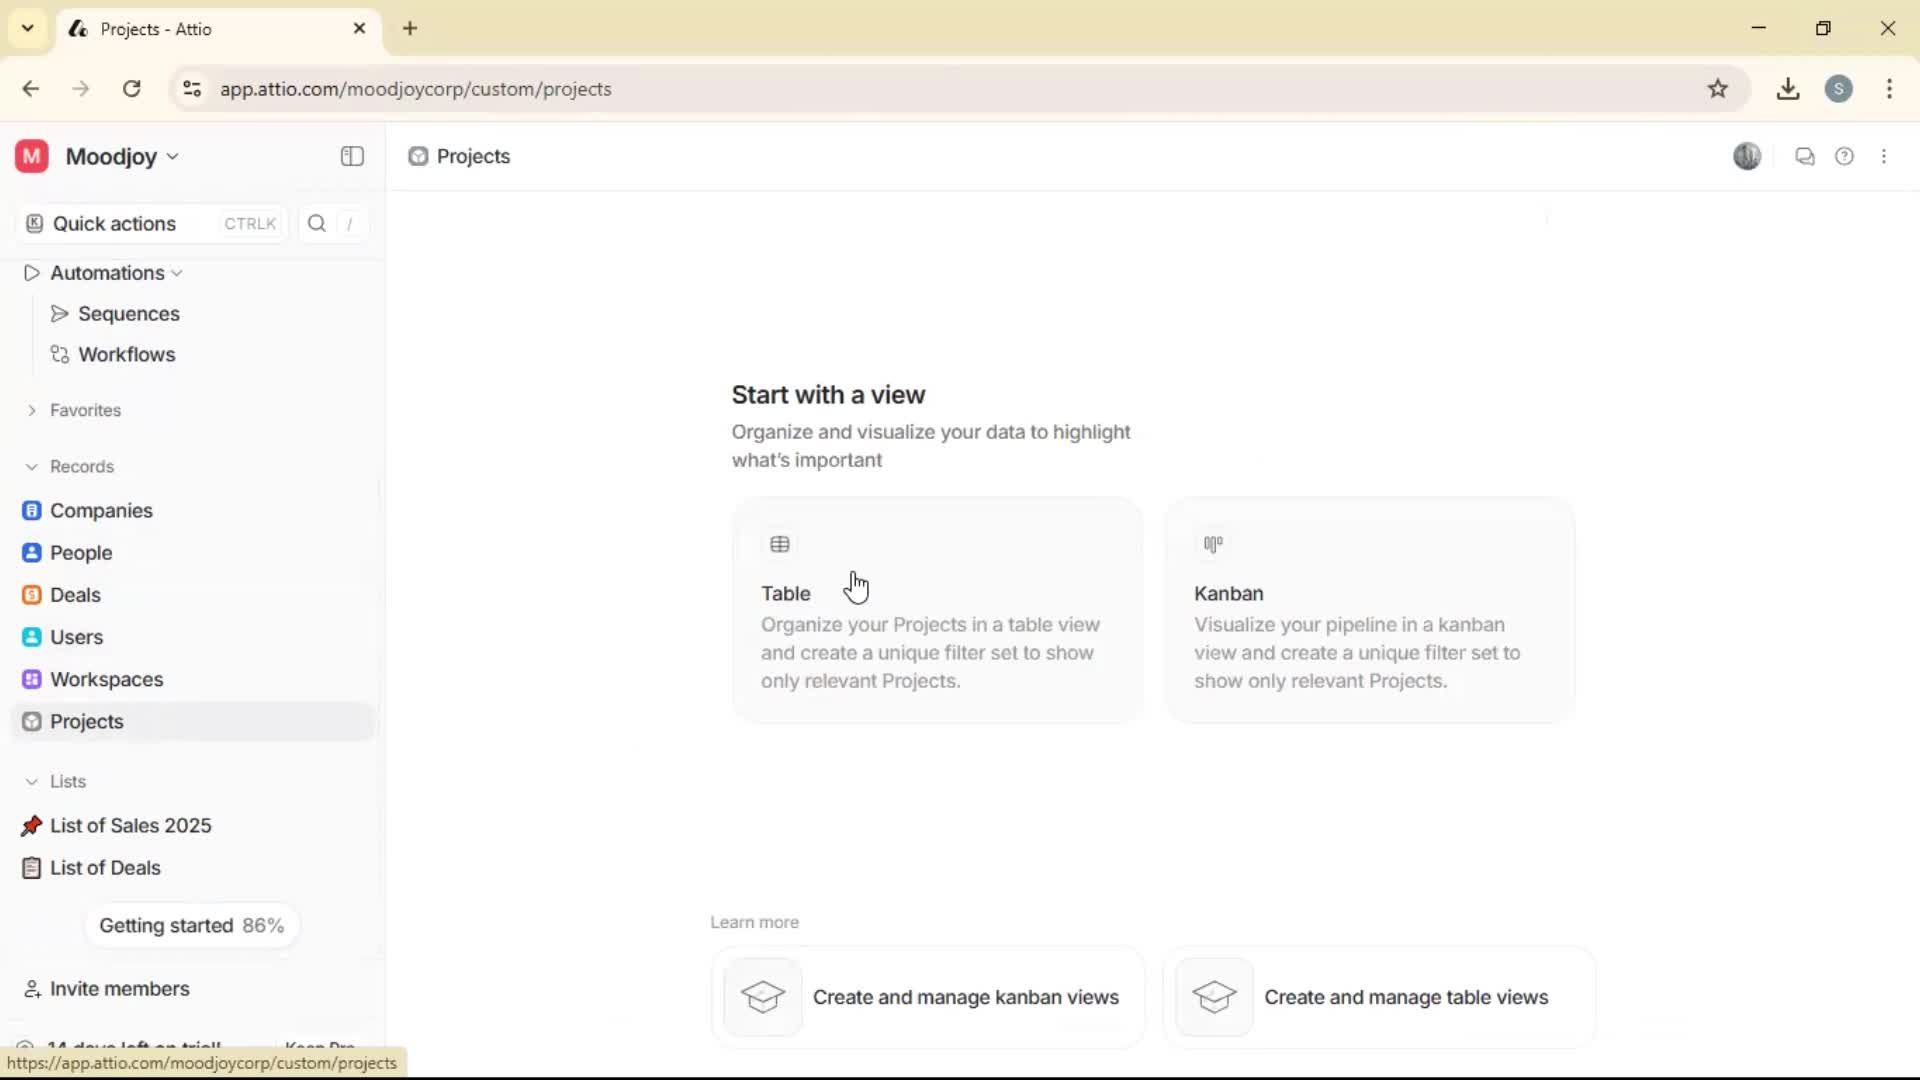
Task: Open Create and manage kanban views guide
Action: pyautogui.click(x=926, y=996)
